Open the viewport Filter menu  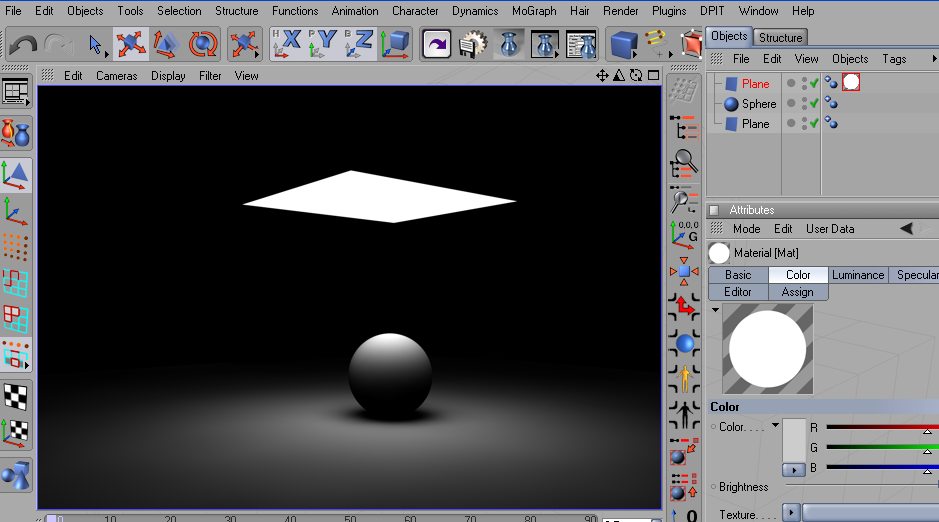[x=210, y=76]
